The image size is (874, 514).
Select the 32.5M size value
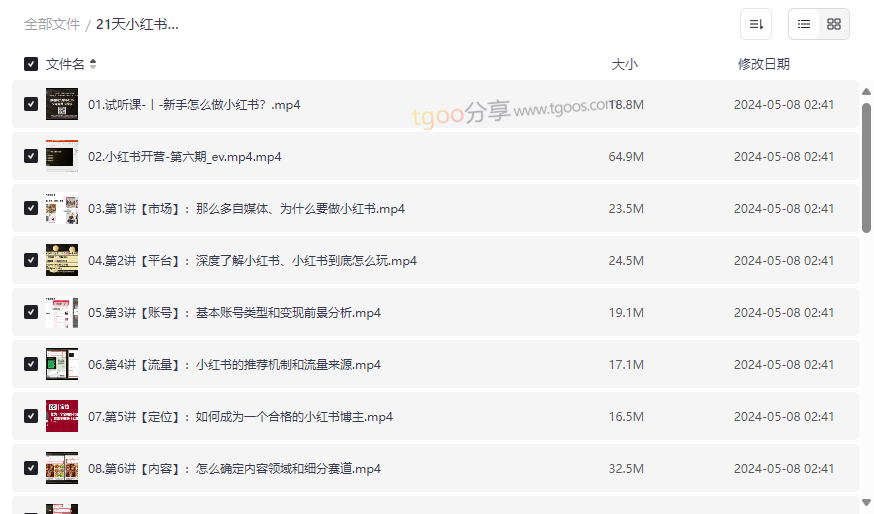tap(626, 469)
